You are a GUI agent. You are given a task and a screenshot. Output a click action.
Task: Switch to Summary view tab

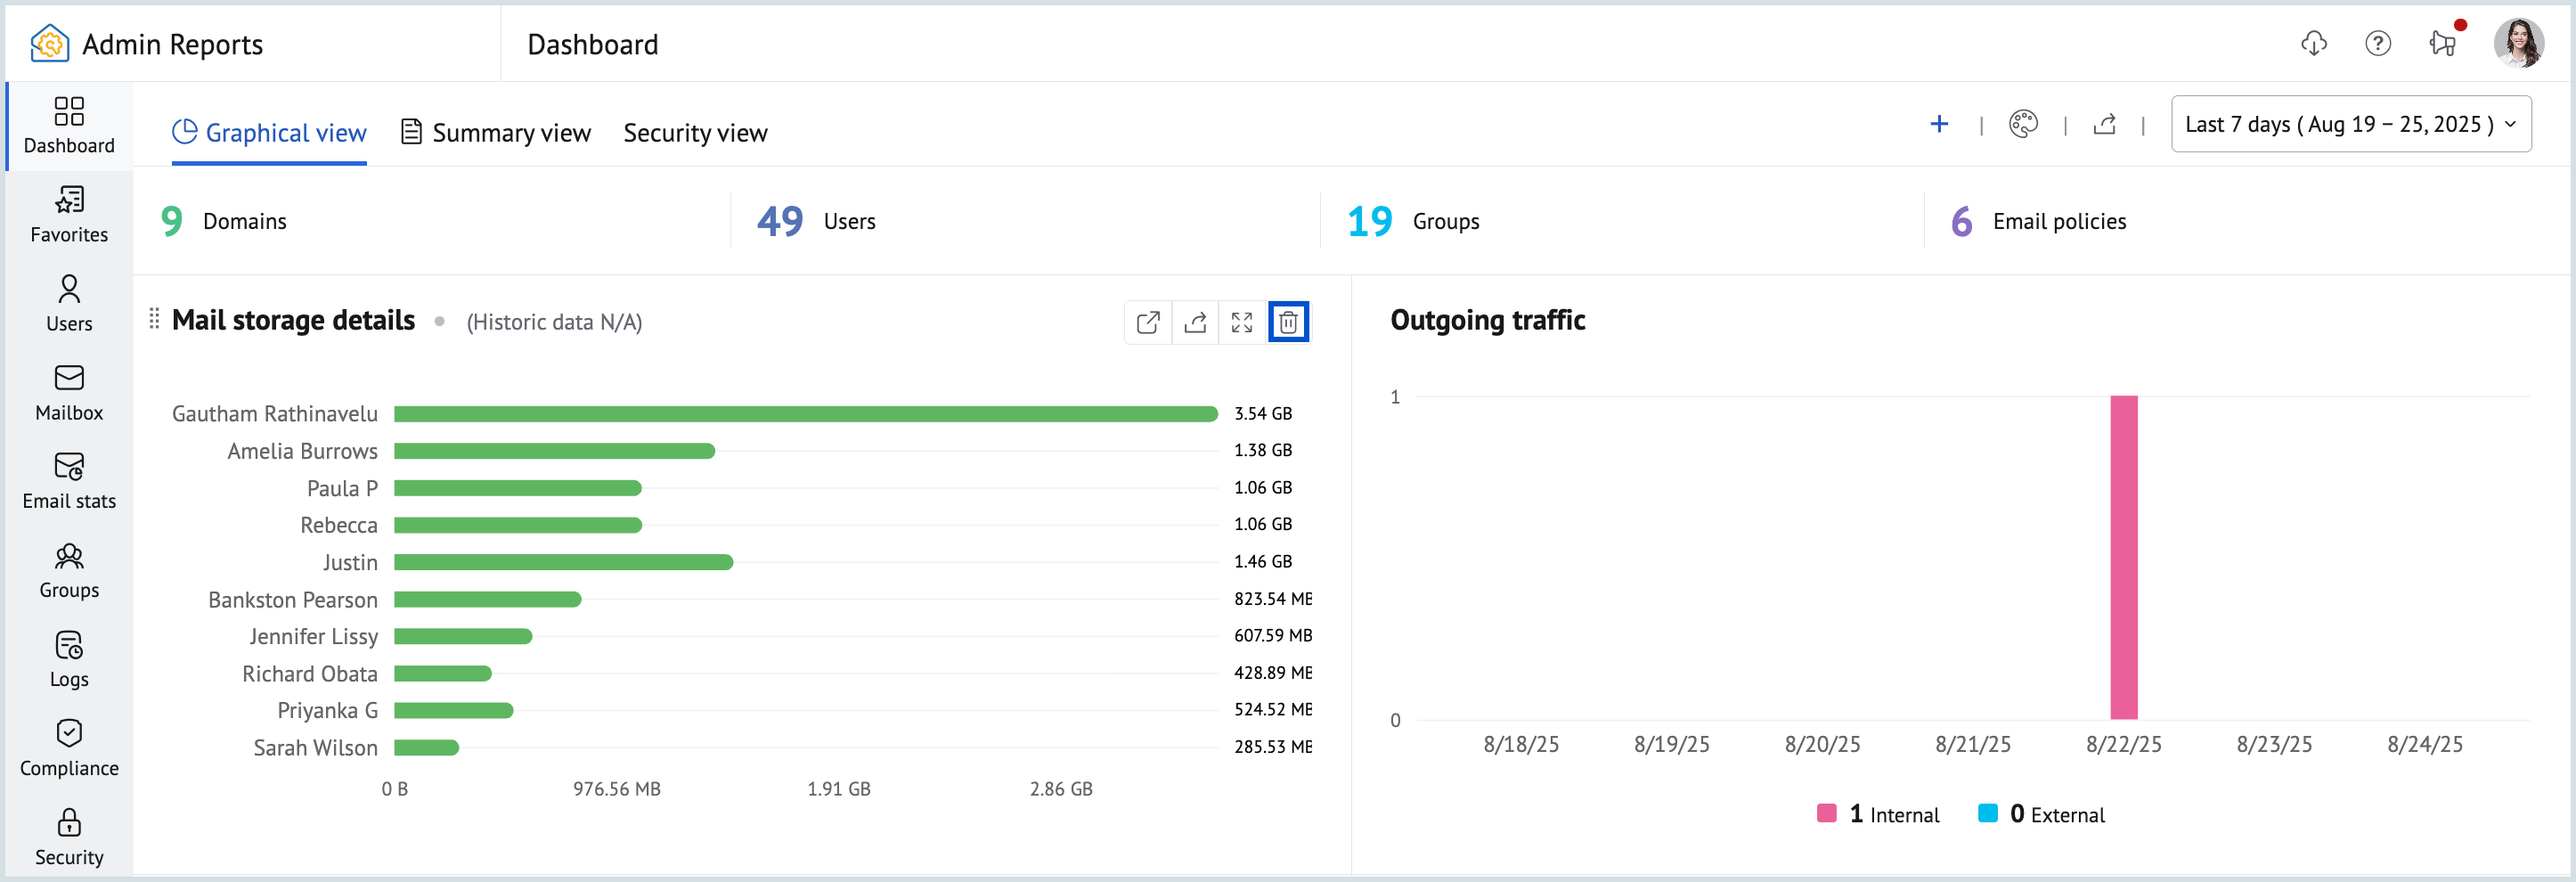point(496,133)
